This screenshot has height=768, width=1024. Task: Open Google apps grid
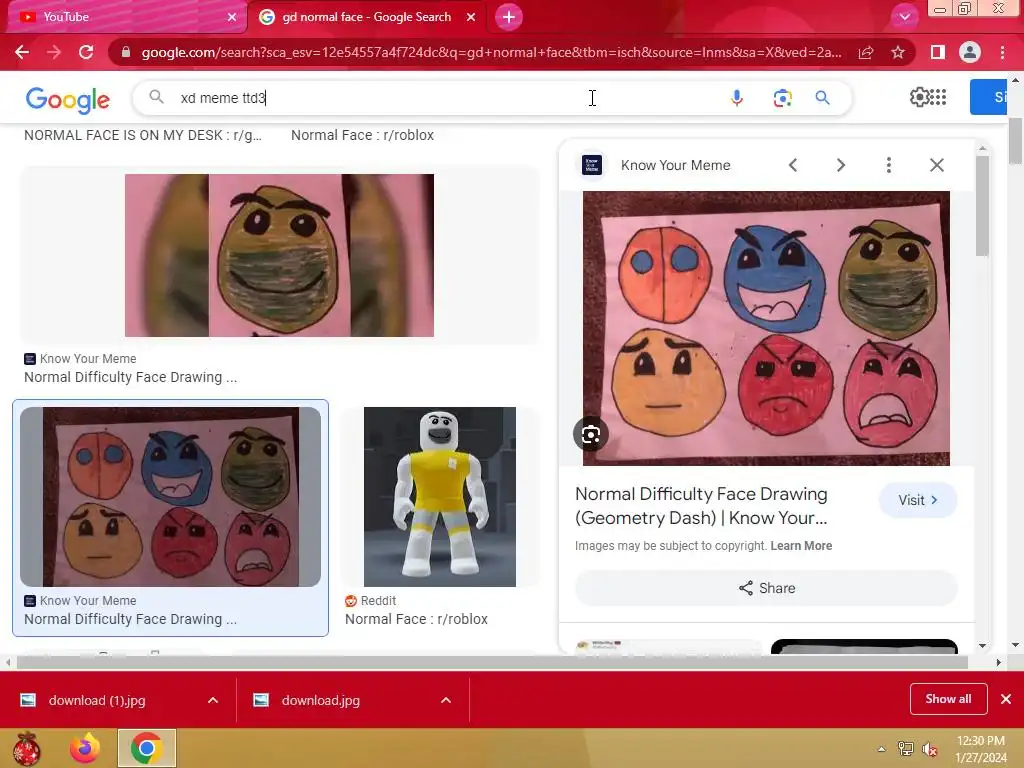pos(938,97)
